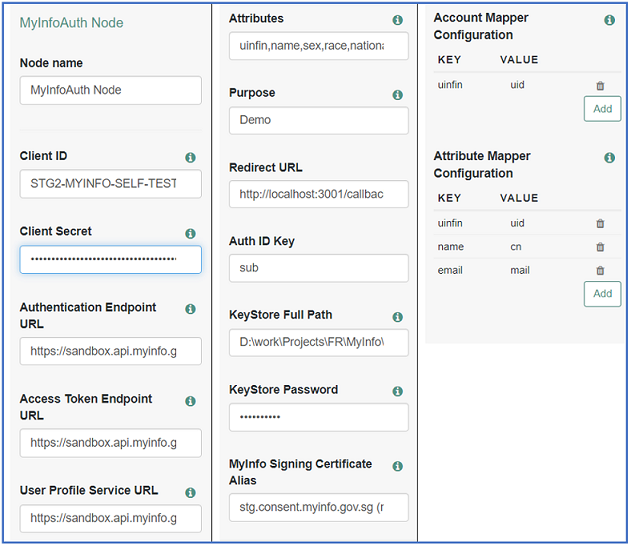631x546 pixels.
Task: Click Add button in Attribute Mapper Configuration
Action: pos(602,293)
